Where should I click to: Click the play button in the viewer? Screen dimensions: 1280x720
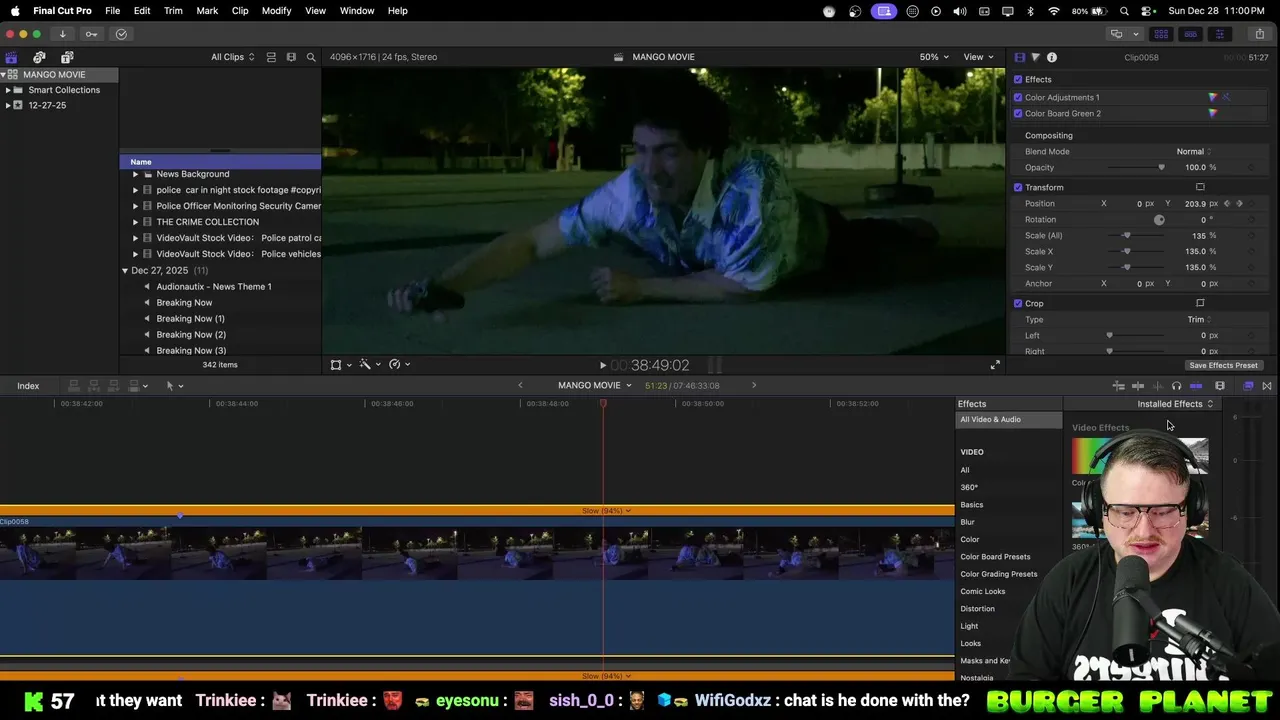[602, 366]
